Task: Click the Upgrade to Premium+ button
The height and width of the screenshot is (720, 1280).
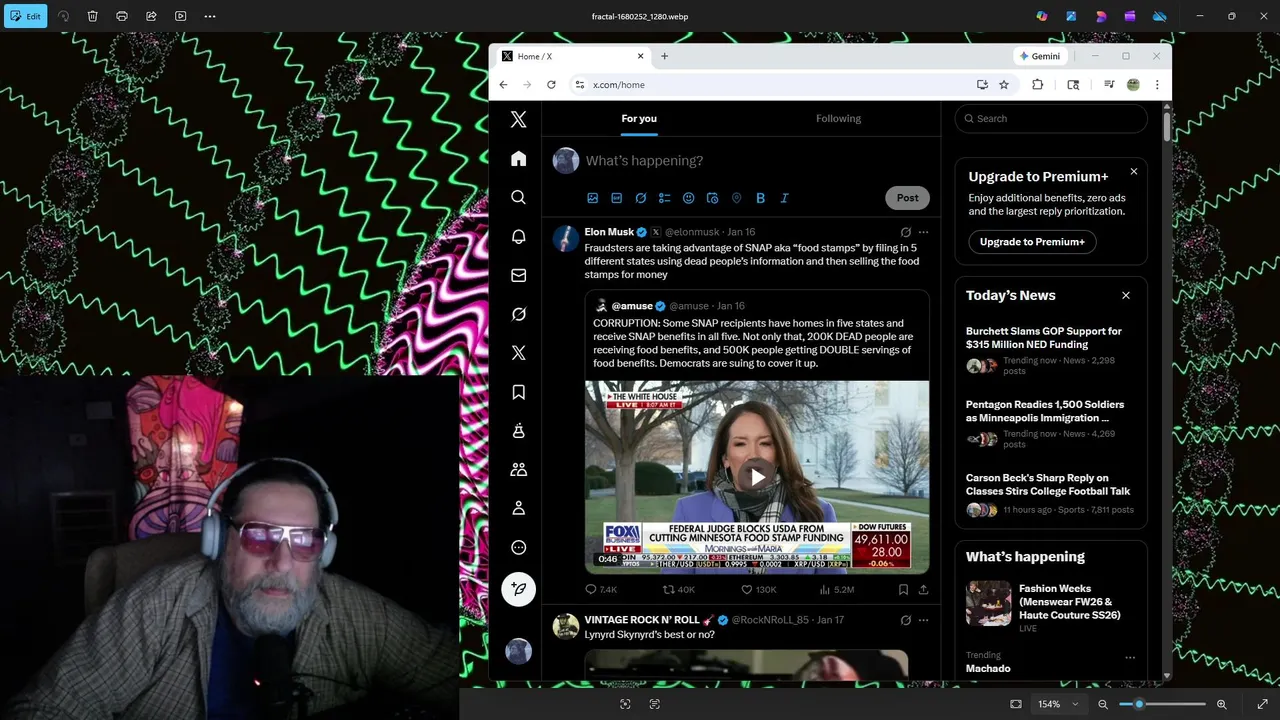Action: tap(1032, 242)
